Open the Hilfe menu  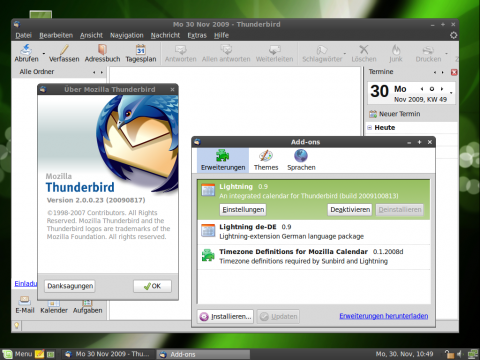click(221, 35)
